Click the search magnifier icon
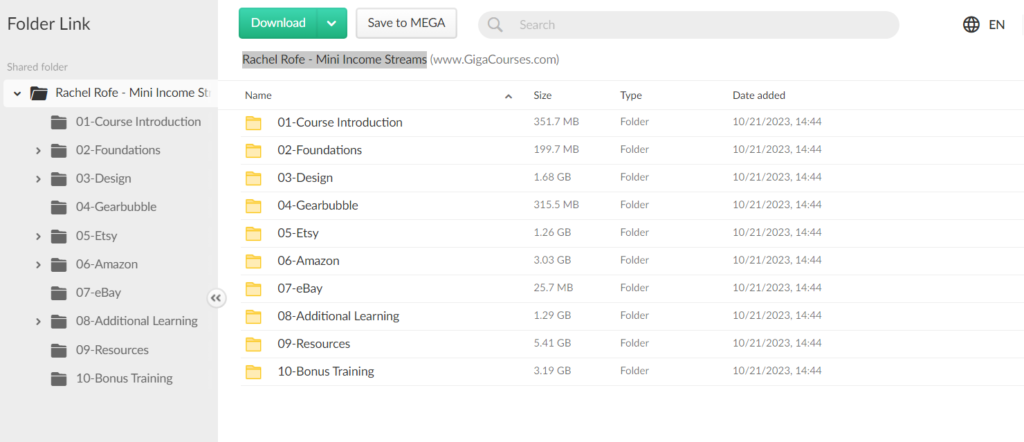The height and width of the screenshot is (442, 1024). tap(495, 25)
